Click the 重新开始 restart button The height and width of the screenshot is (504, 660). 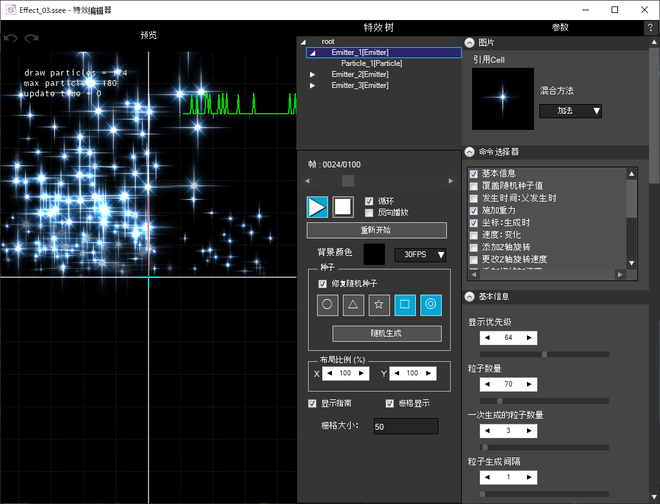tap(376, 230)
